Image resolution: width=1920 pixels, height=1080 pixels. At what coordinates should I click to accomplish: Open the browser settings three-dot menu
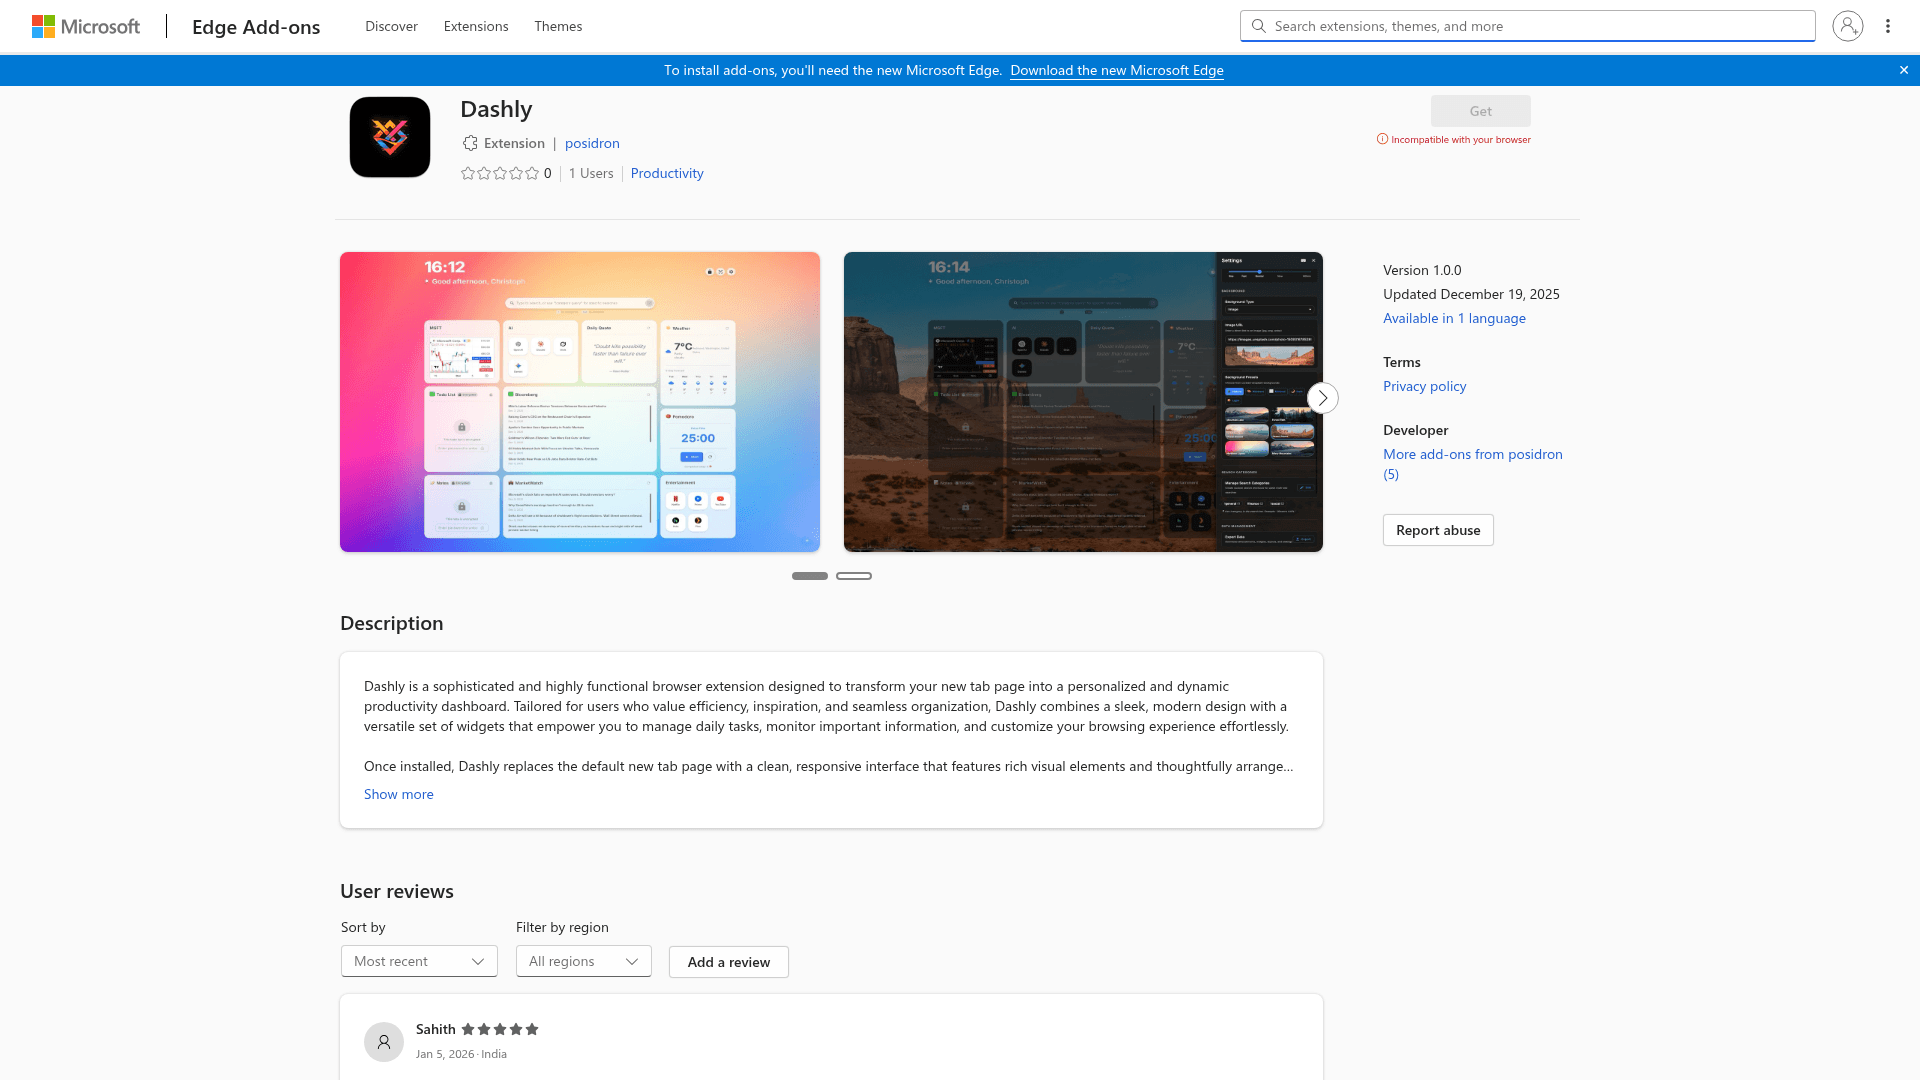[x=1888, y=26]
